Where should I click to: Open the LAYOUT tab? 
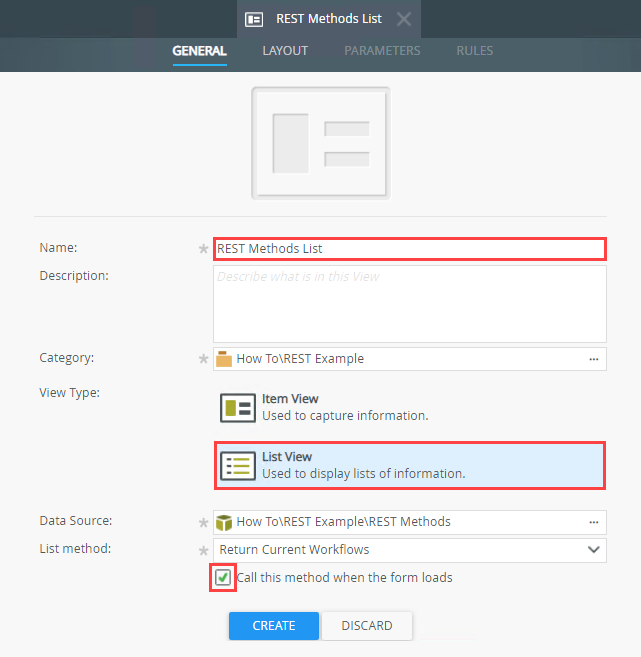click(x=285, y=51)
